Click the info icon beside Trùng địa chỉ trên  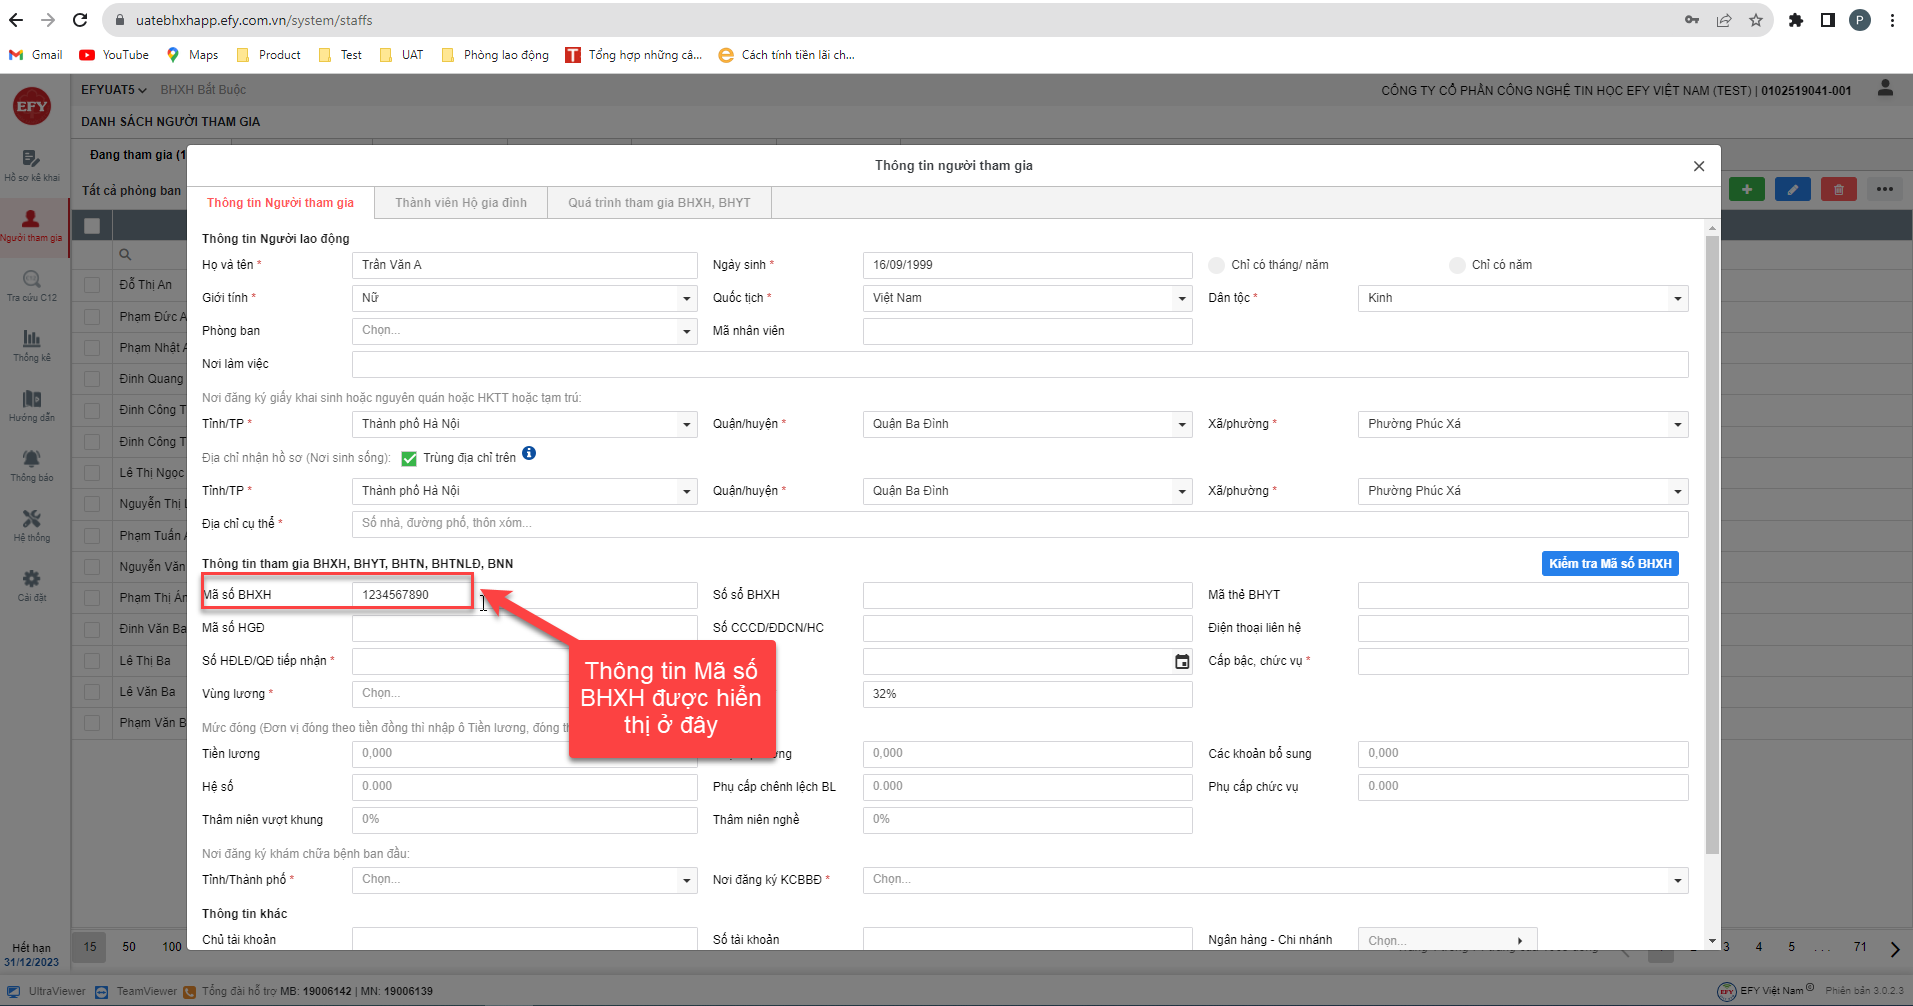click(x=529, y=454)
